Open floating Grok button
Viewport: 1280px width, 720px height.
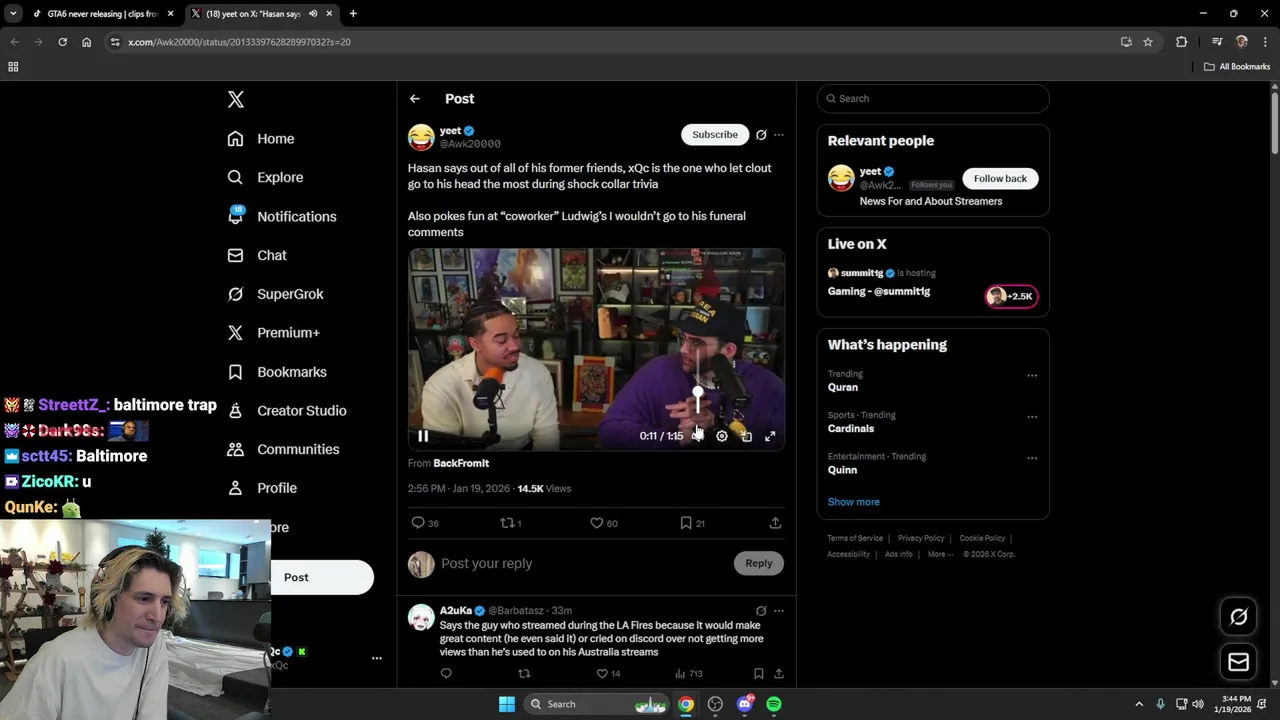pyautogui.click(x=1238, y=617)
